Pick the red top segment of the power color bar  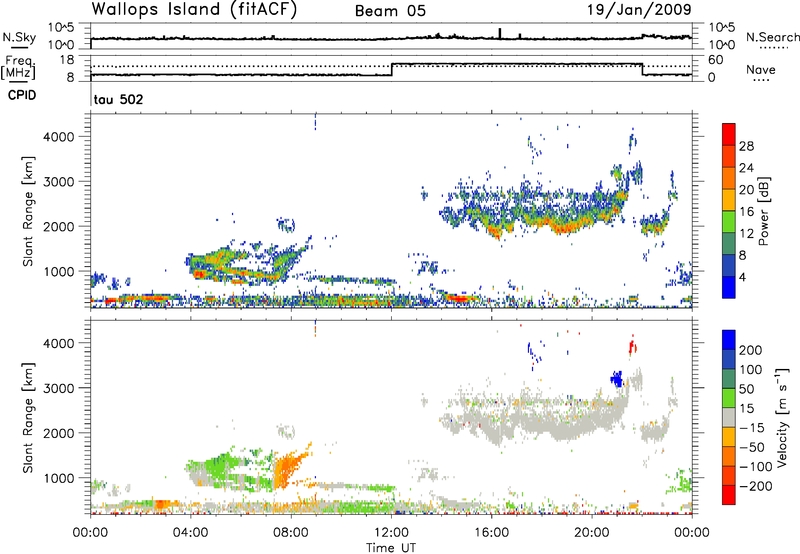729,135
